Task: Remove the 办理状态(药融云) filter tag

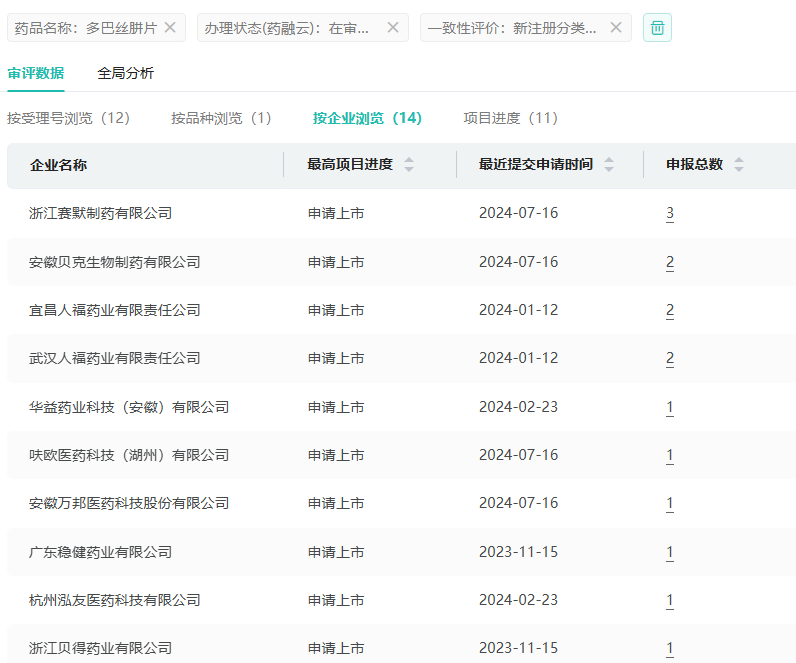Action: 393,28
